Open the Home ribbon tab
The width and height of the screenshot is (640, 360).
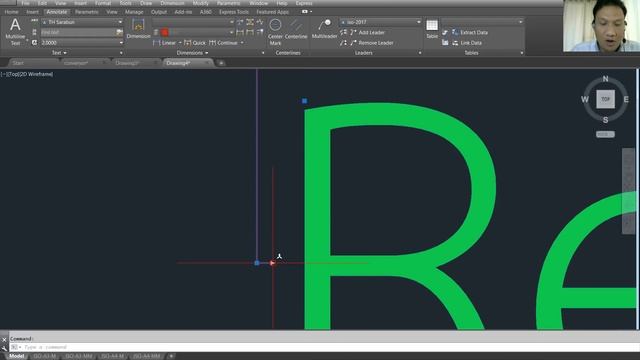tap(11, 12)
